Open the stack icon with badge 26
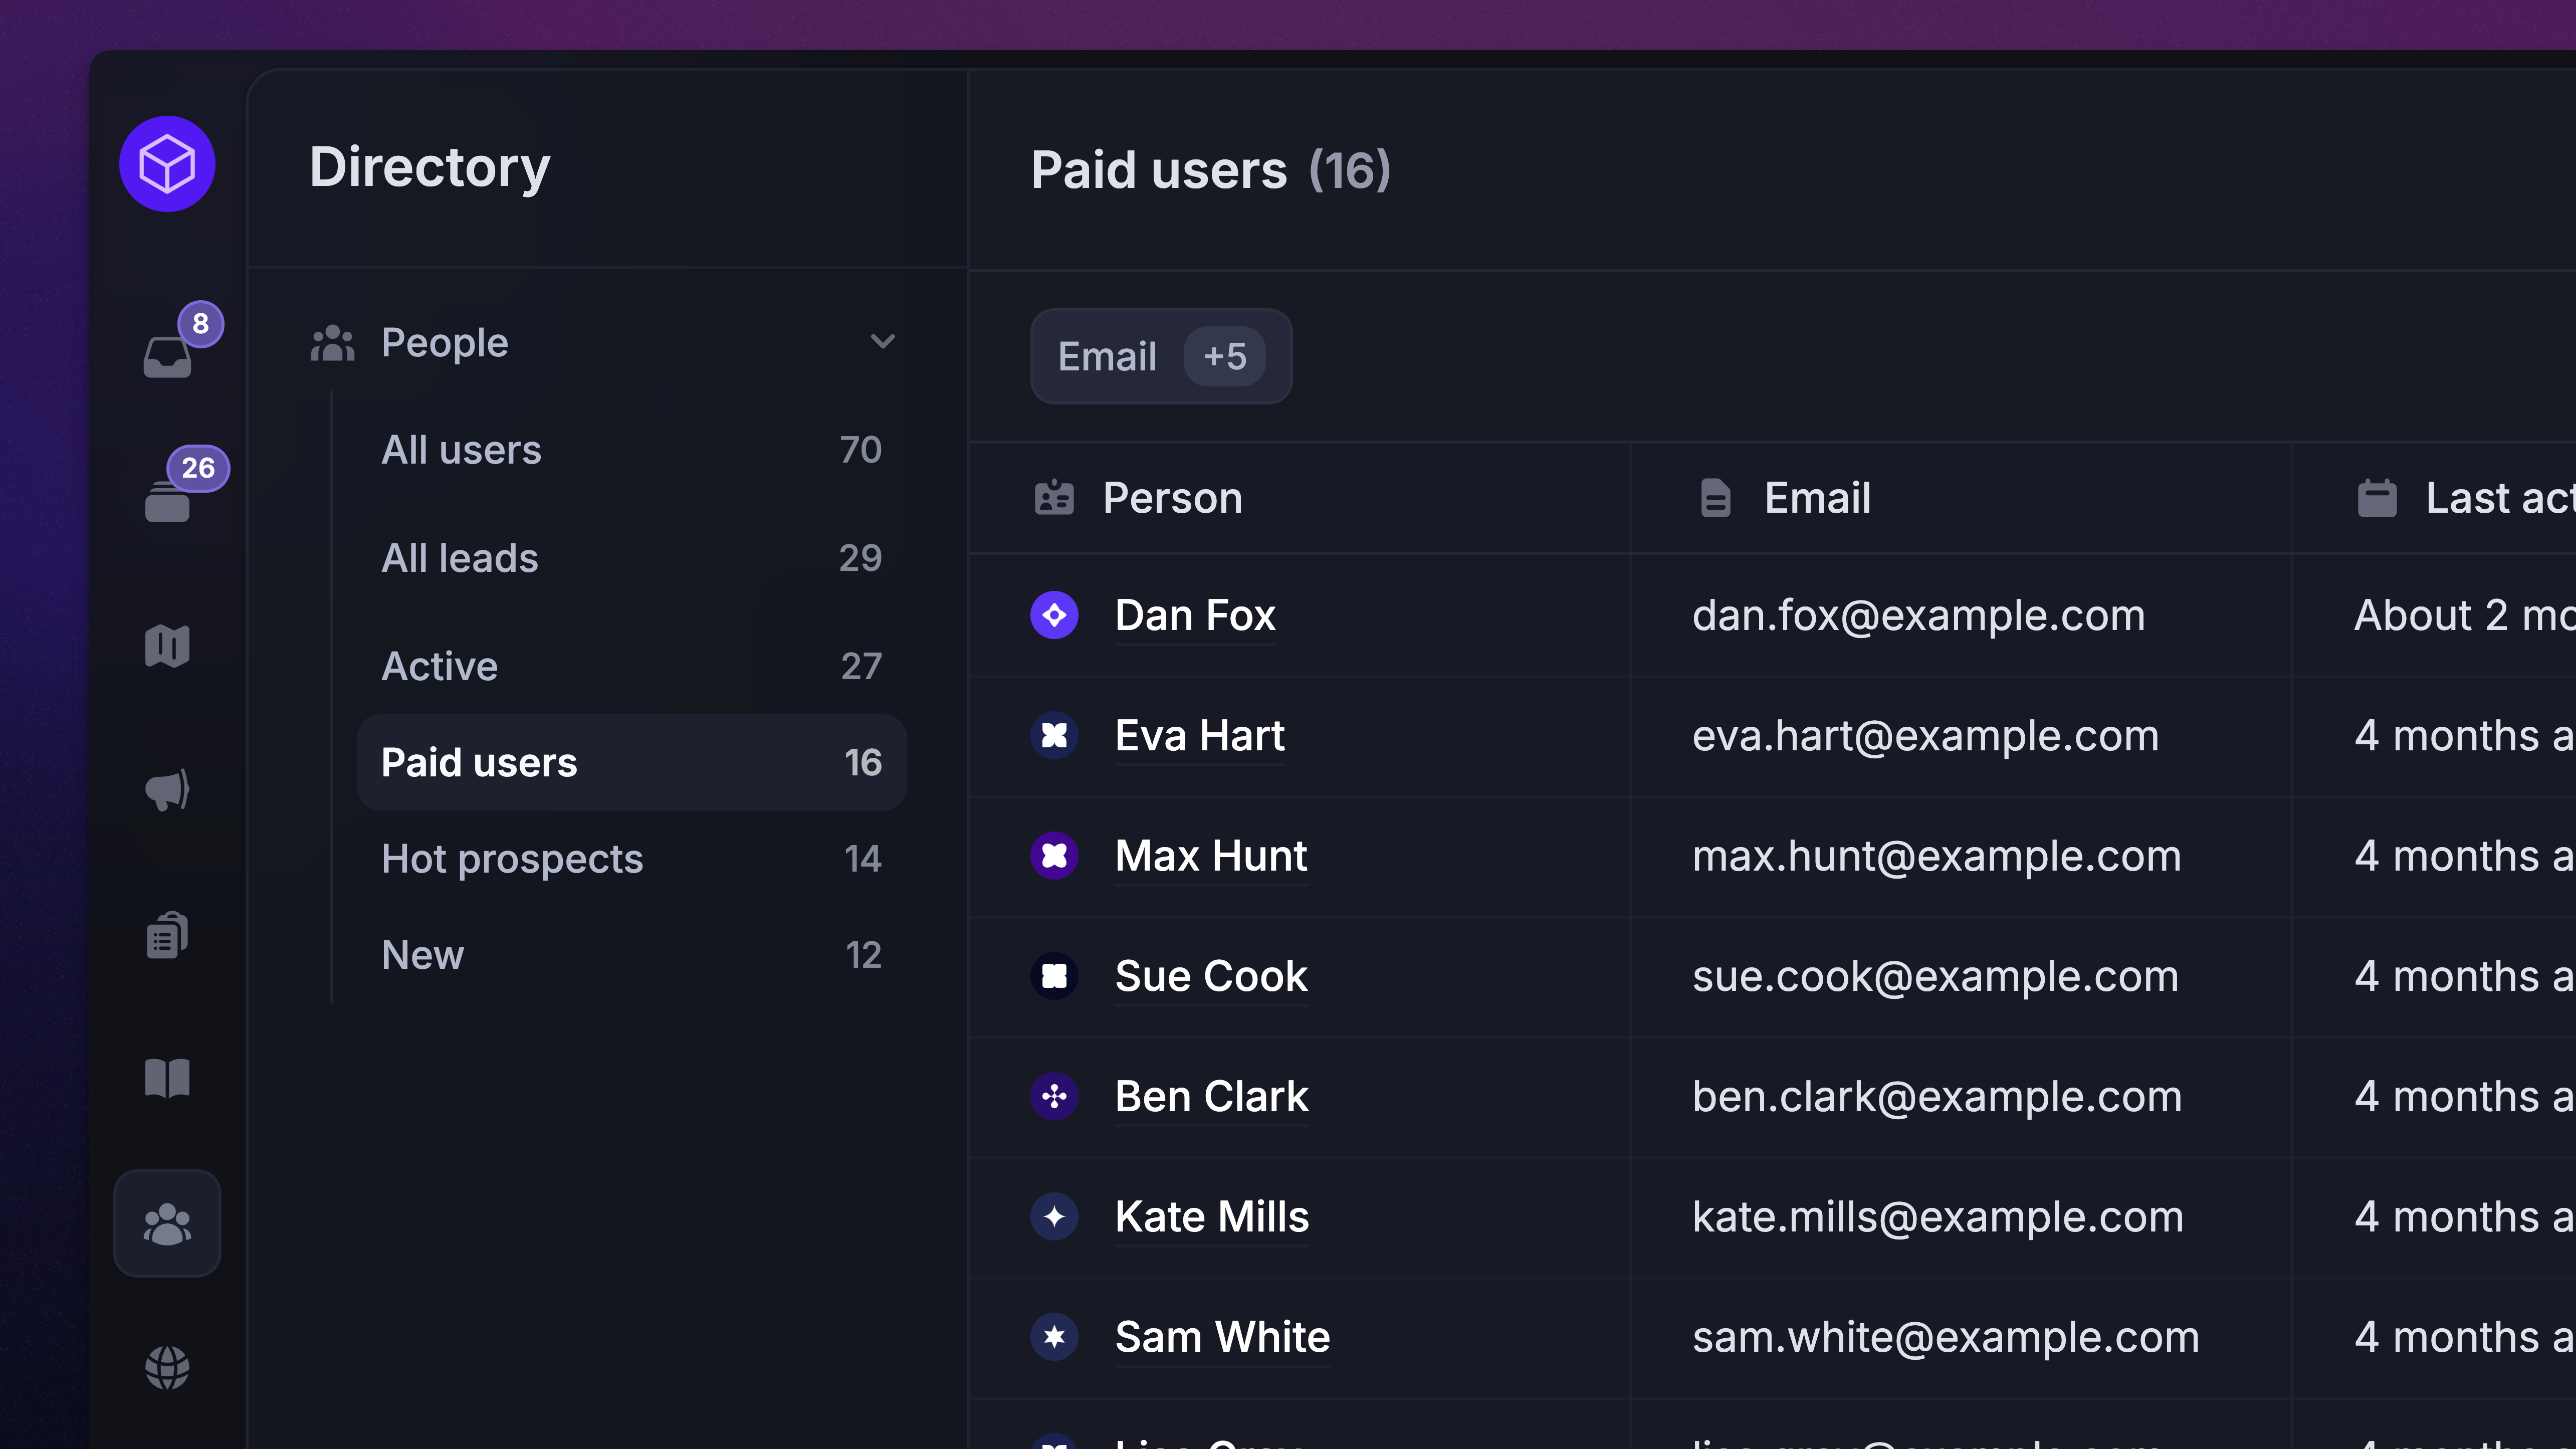This screenshot has height=1449, width=2576. (x=167, y=500)
